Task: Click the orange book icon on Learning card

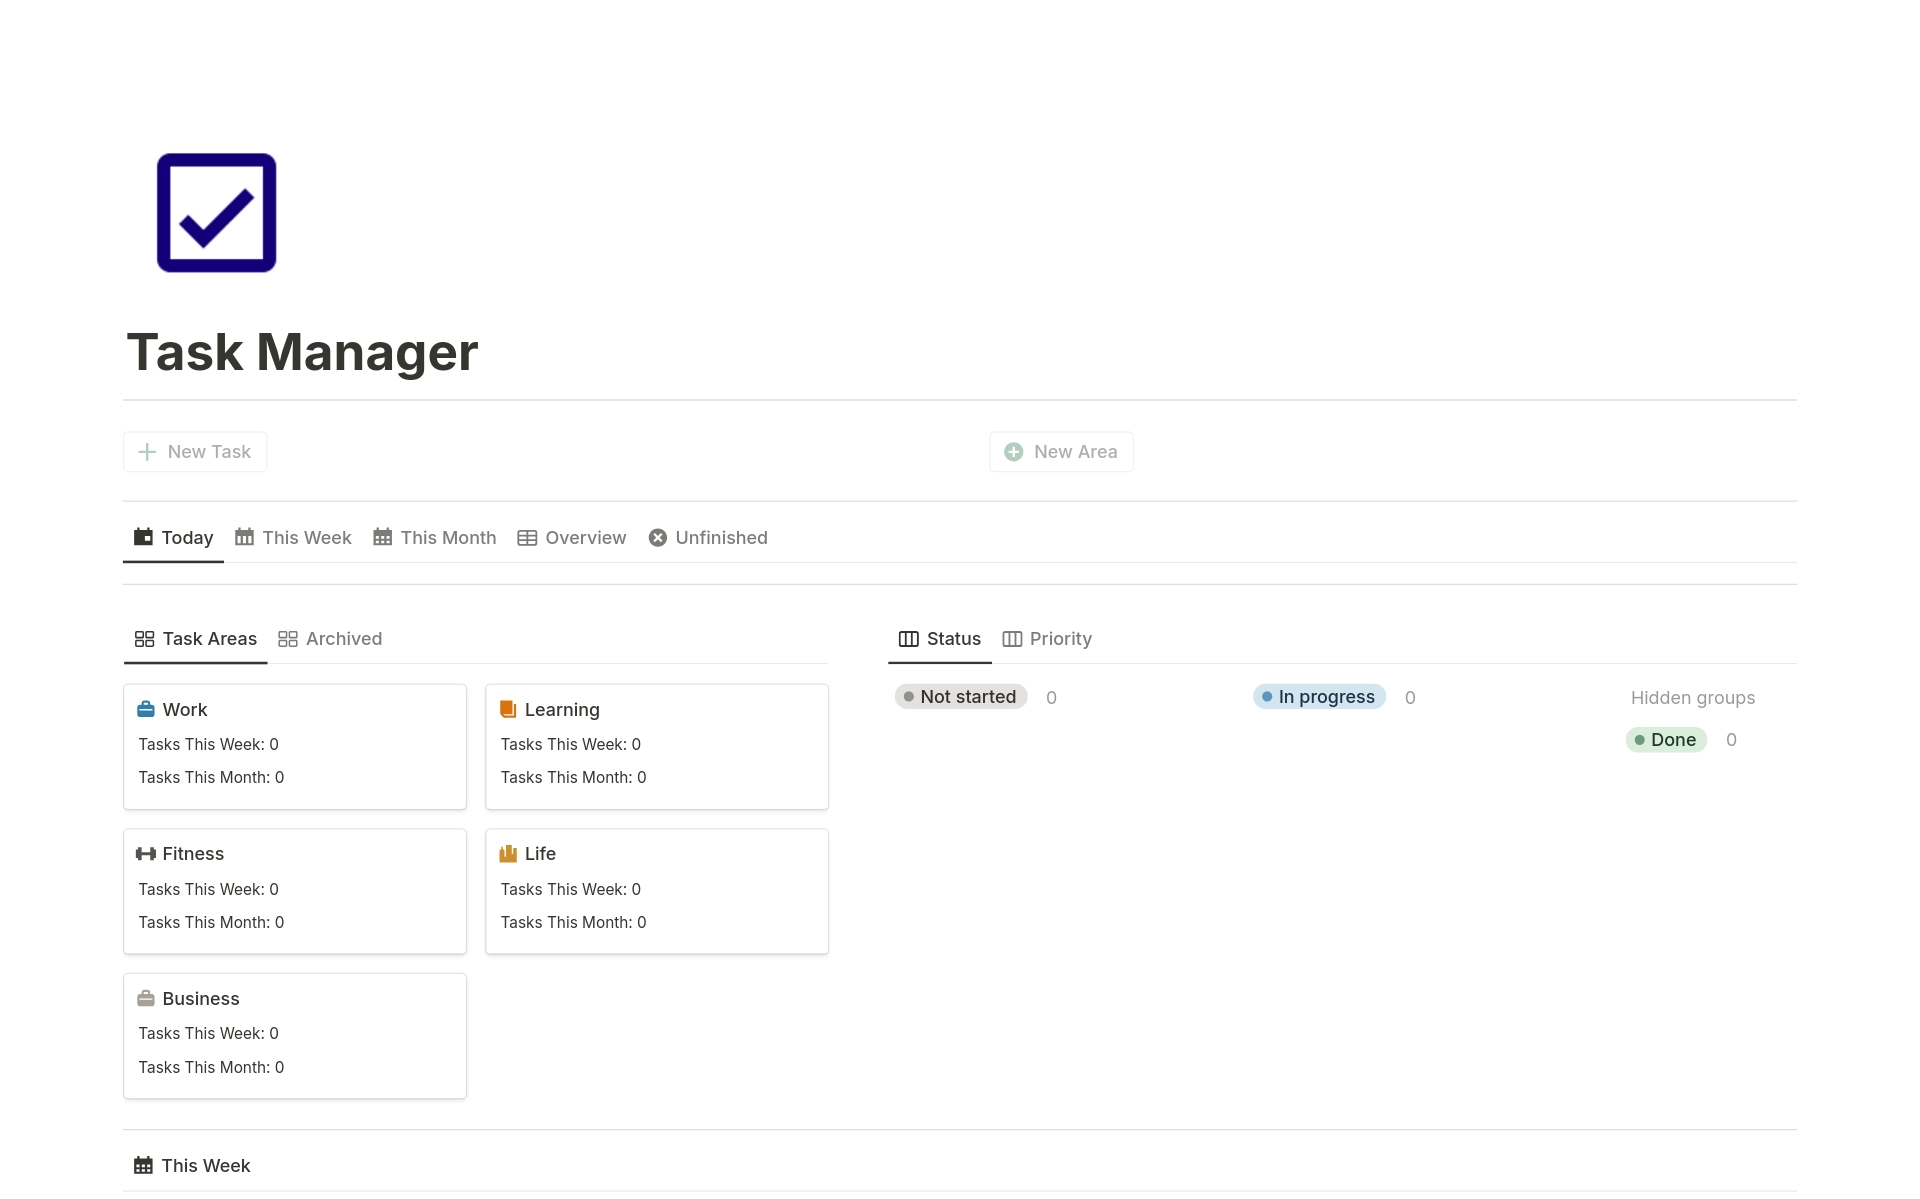Action: 508,708
